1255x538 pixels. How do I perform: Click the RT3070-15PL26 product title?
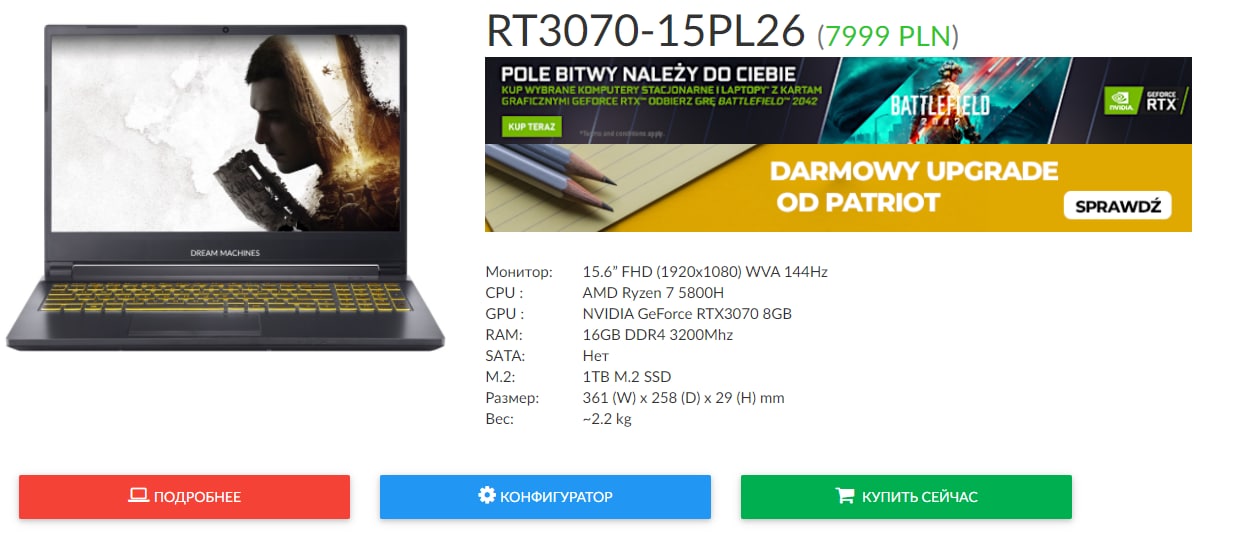[645, 32]
